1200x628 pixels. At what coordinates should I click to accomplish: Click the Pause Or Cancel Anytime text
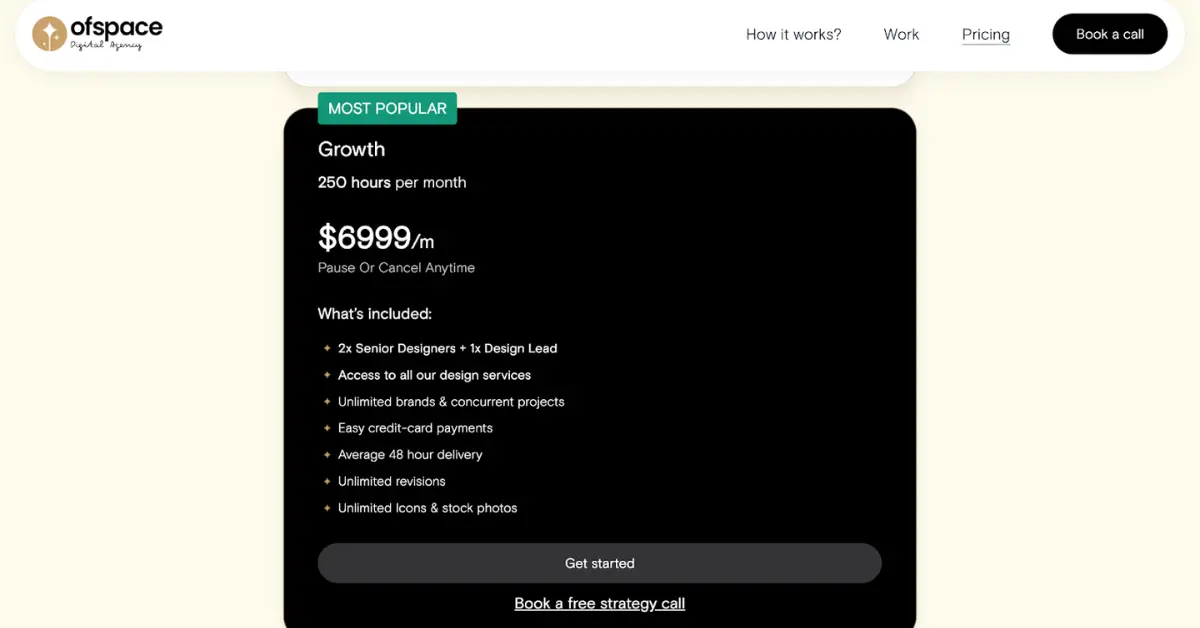pos(396,267)
